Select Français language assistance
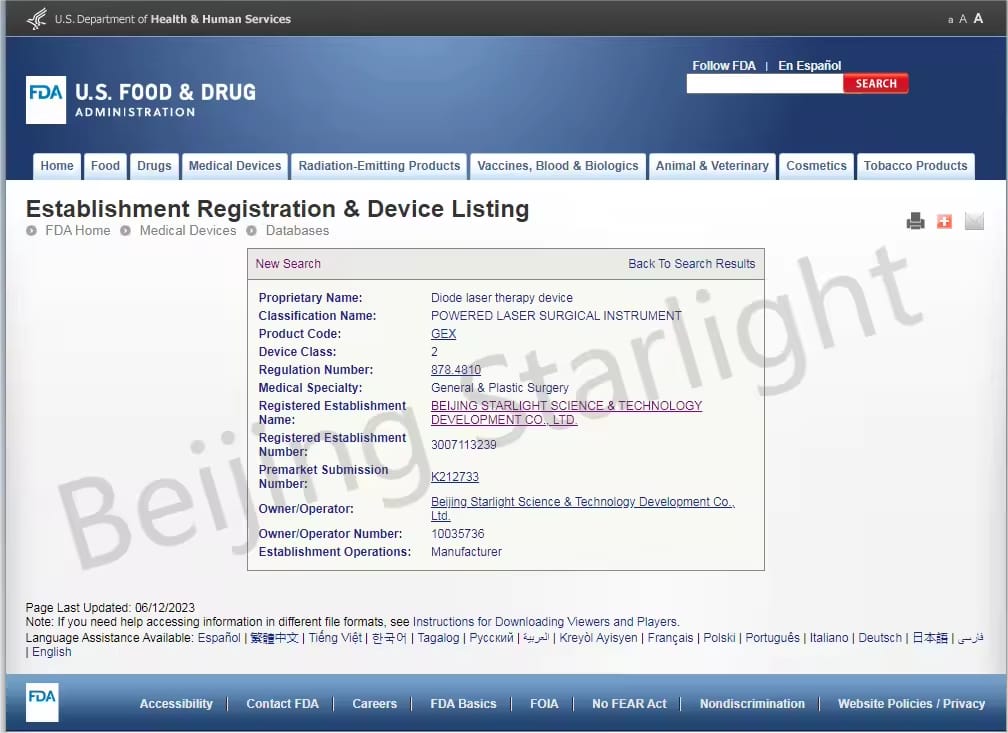The height and width of the screenshot is (733, 1008). click(x=670, y=638)
